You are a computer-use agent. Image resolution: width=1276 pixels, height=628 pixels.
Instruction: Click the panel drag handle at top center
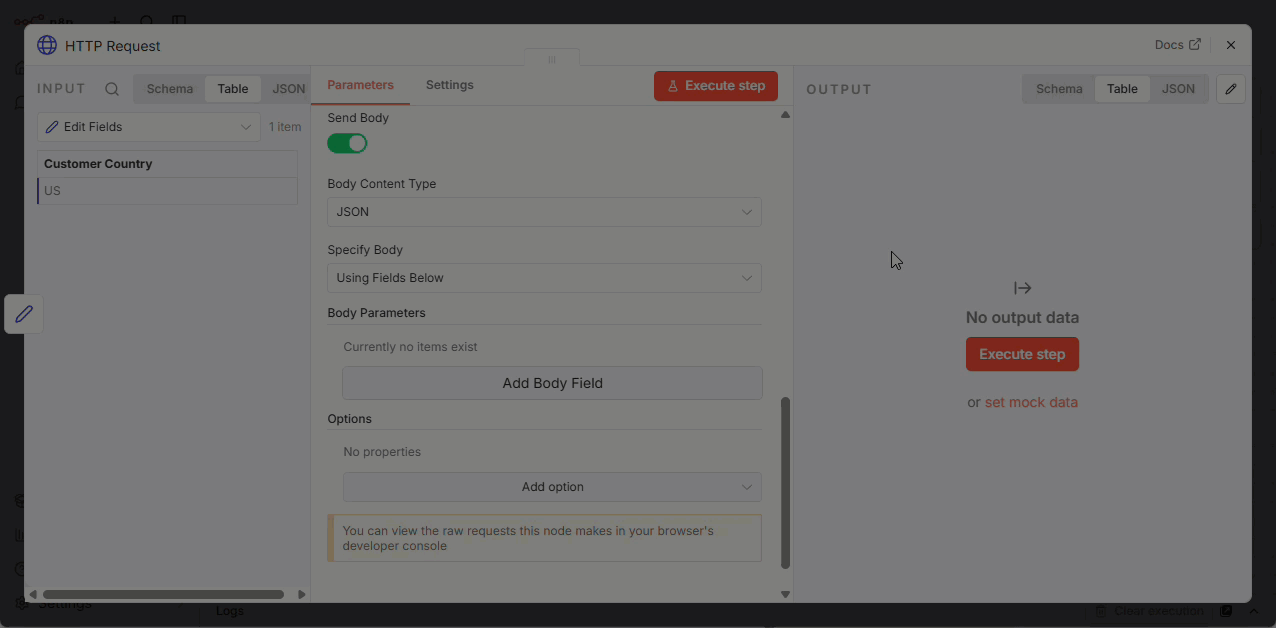pos(551,60)
